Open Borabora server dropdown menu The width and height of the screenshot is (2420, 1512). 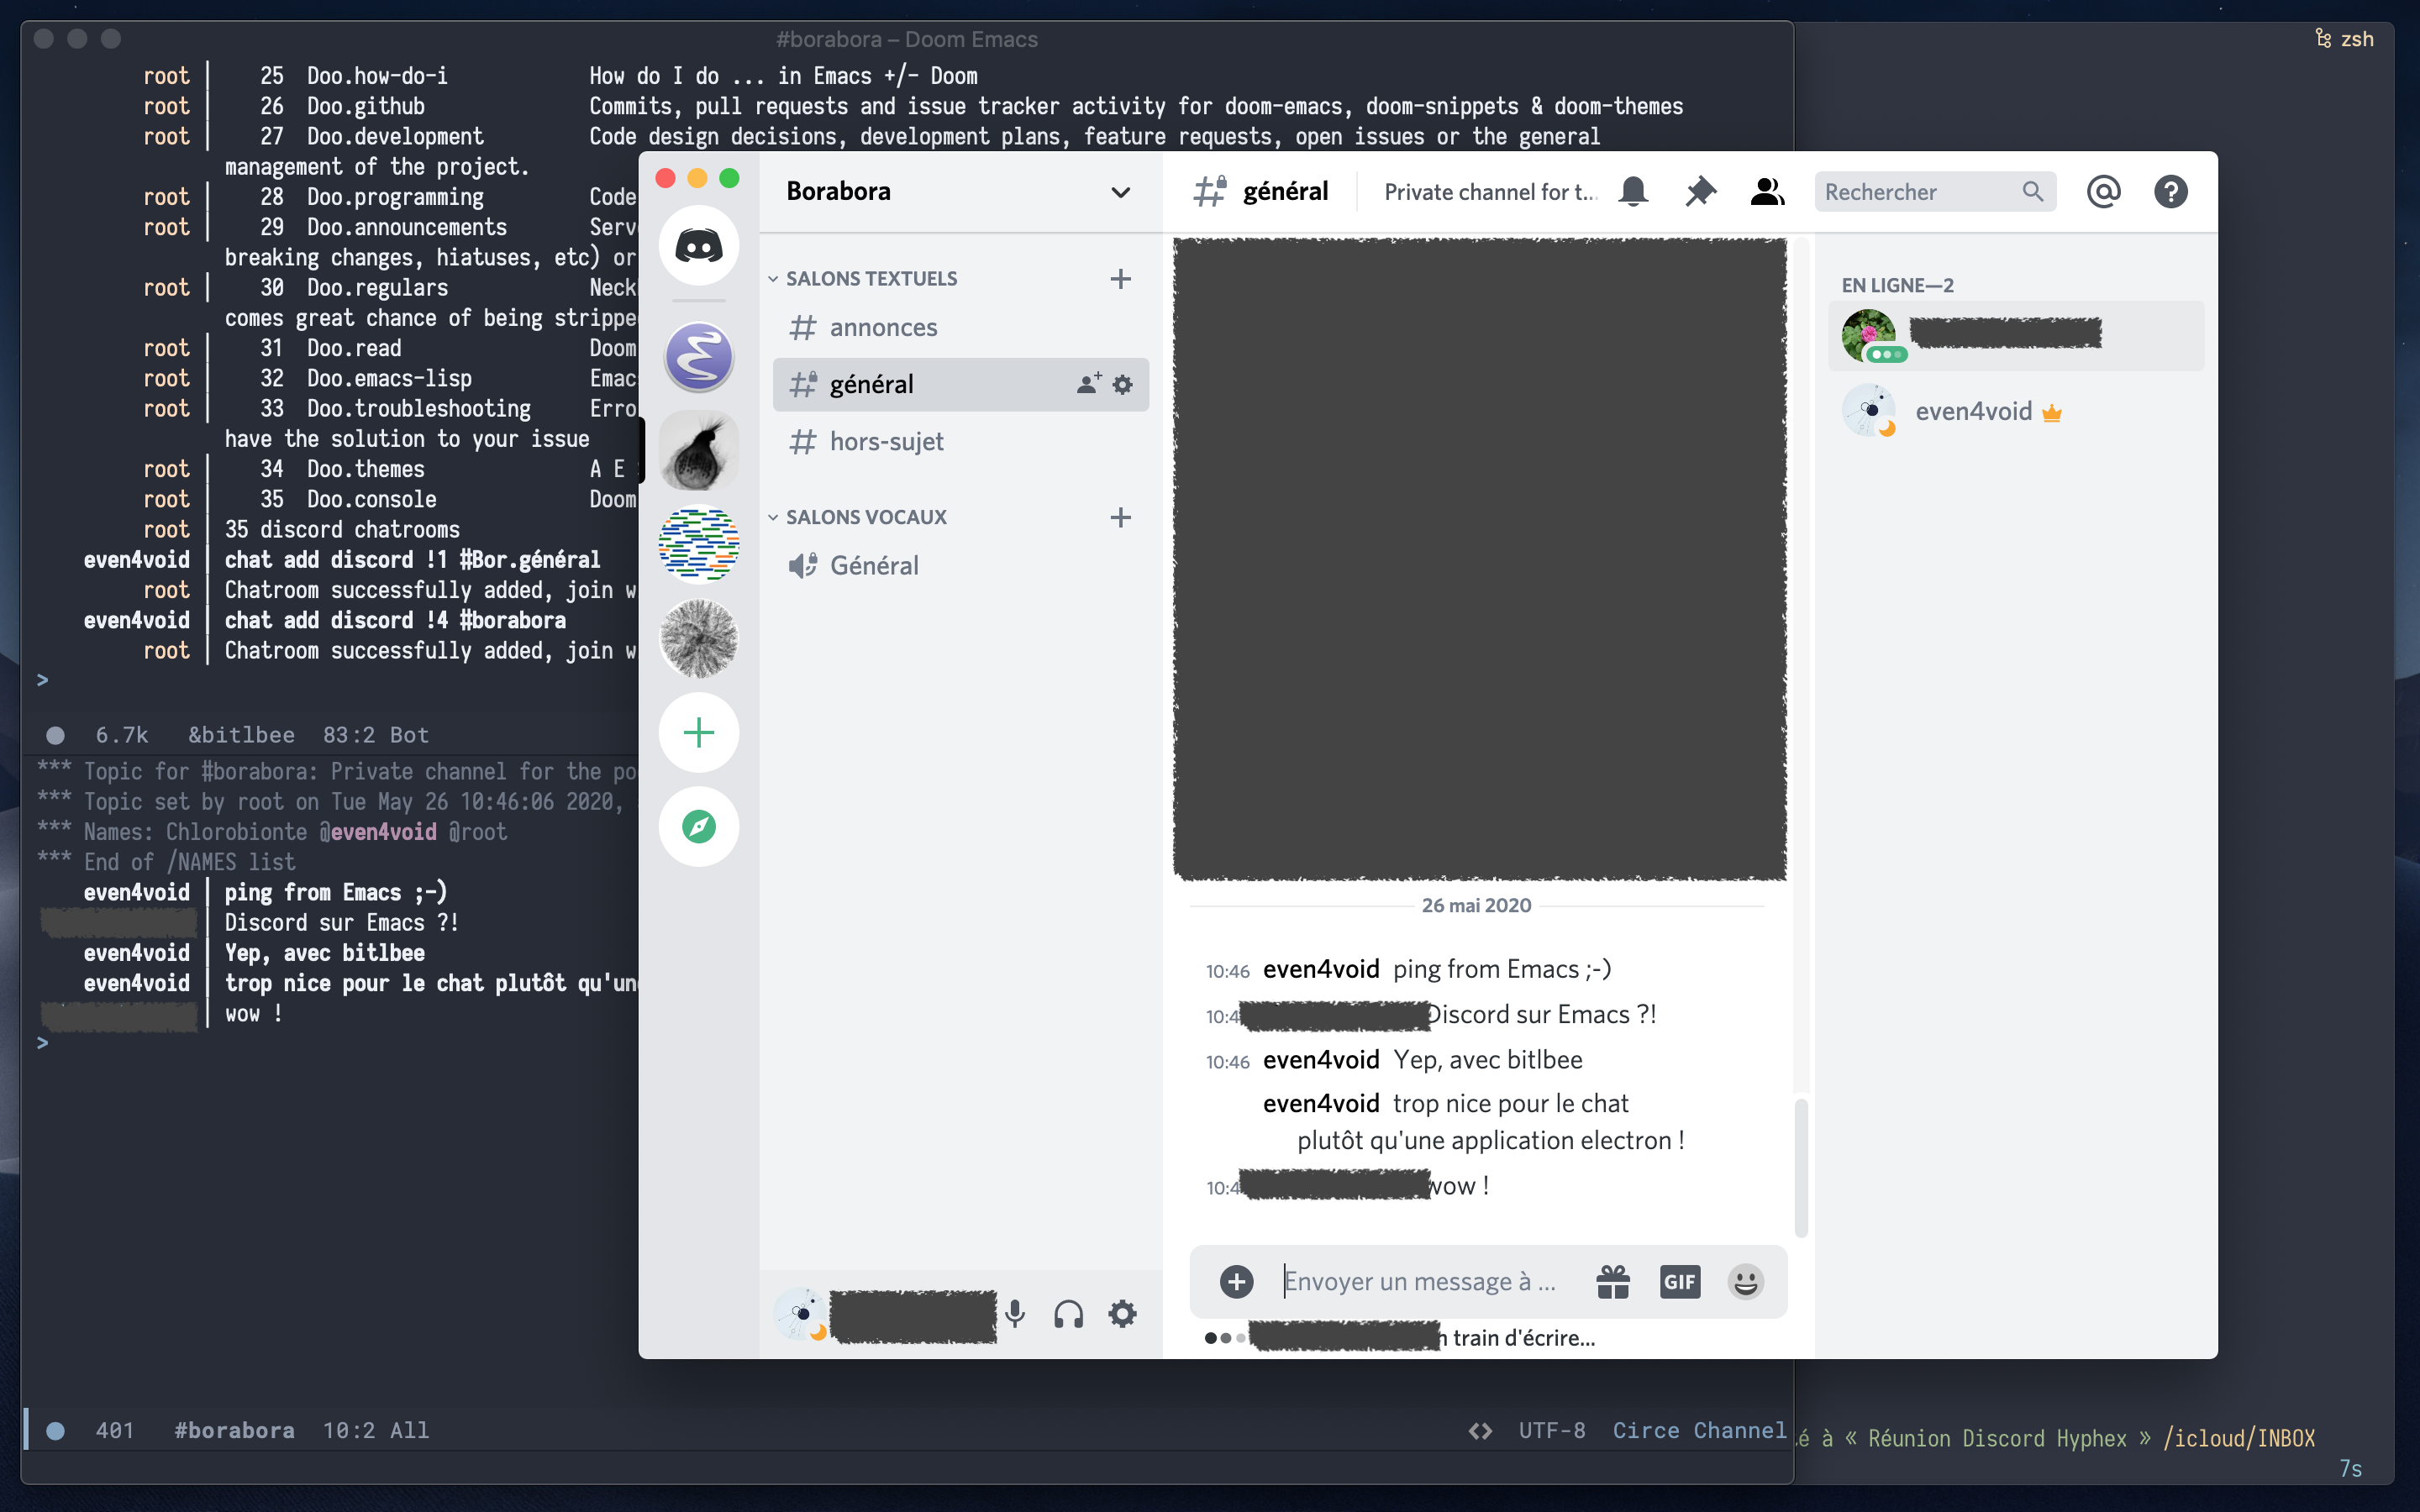pos(1120,192)
